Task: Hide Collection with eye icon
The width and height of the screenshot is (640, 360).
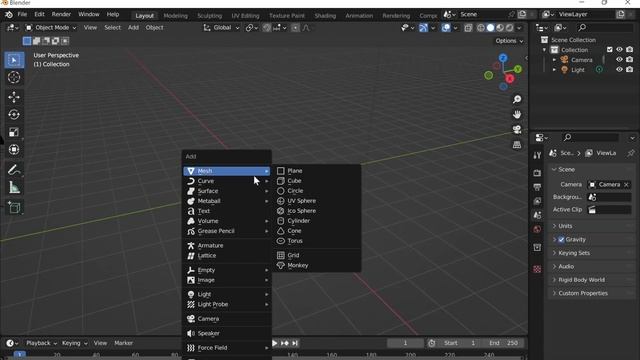Action: click(x=619, y=49)
